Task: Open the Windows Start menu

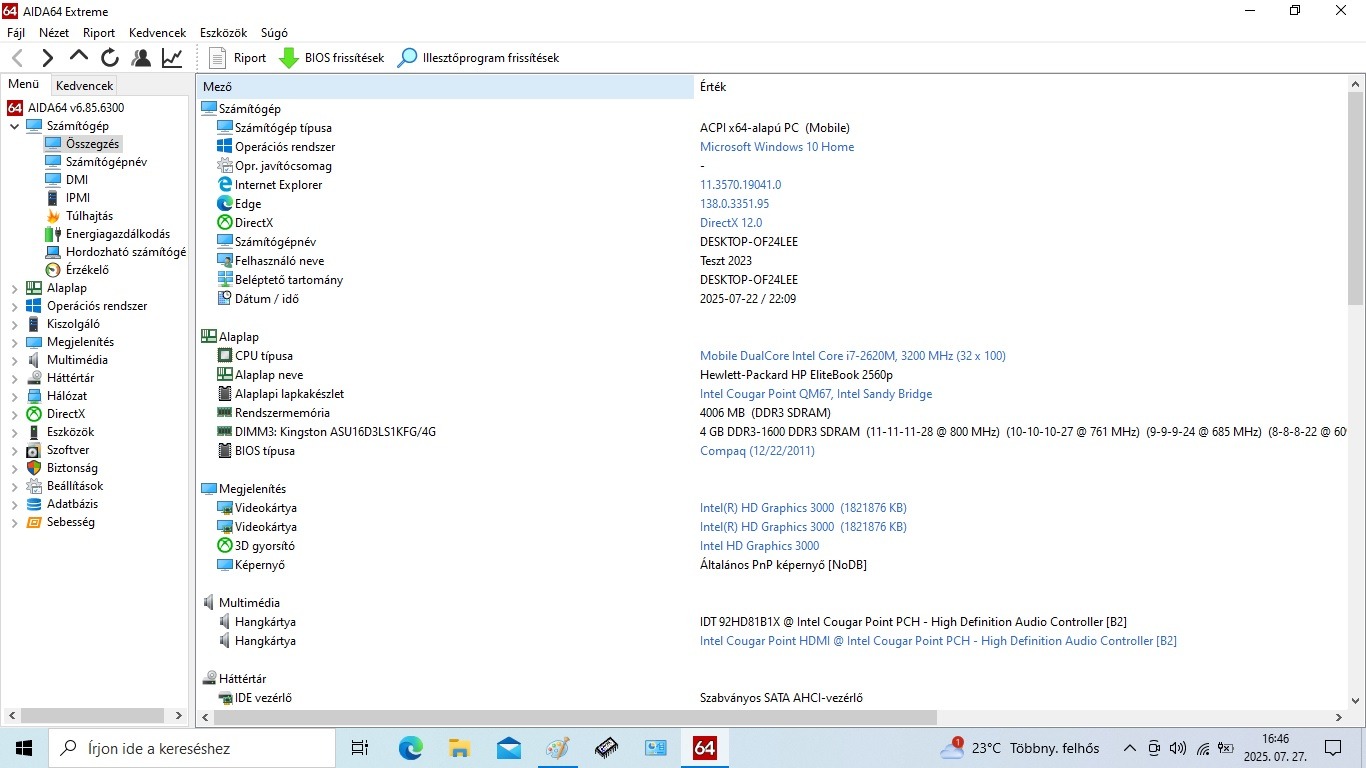Action: click(24, 748)
